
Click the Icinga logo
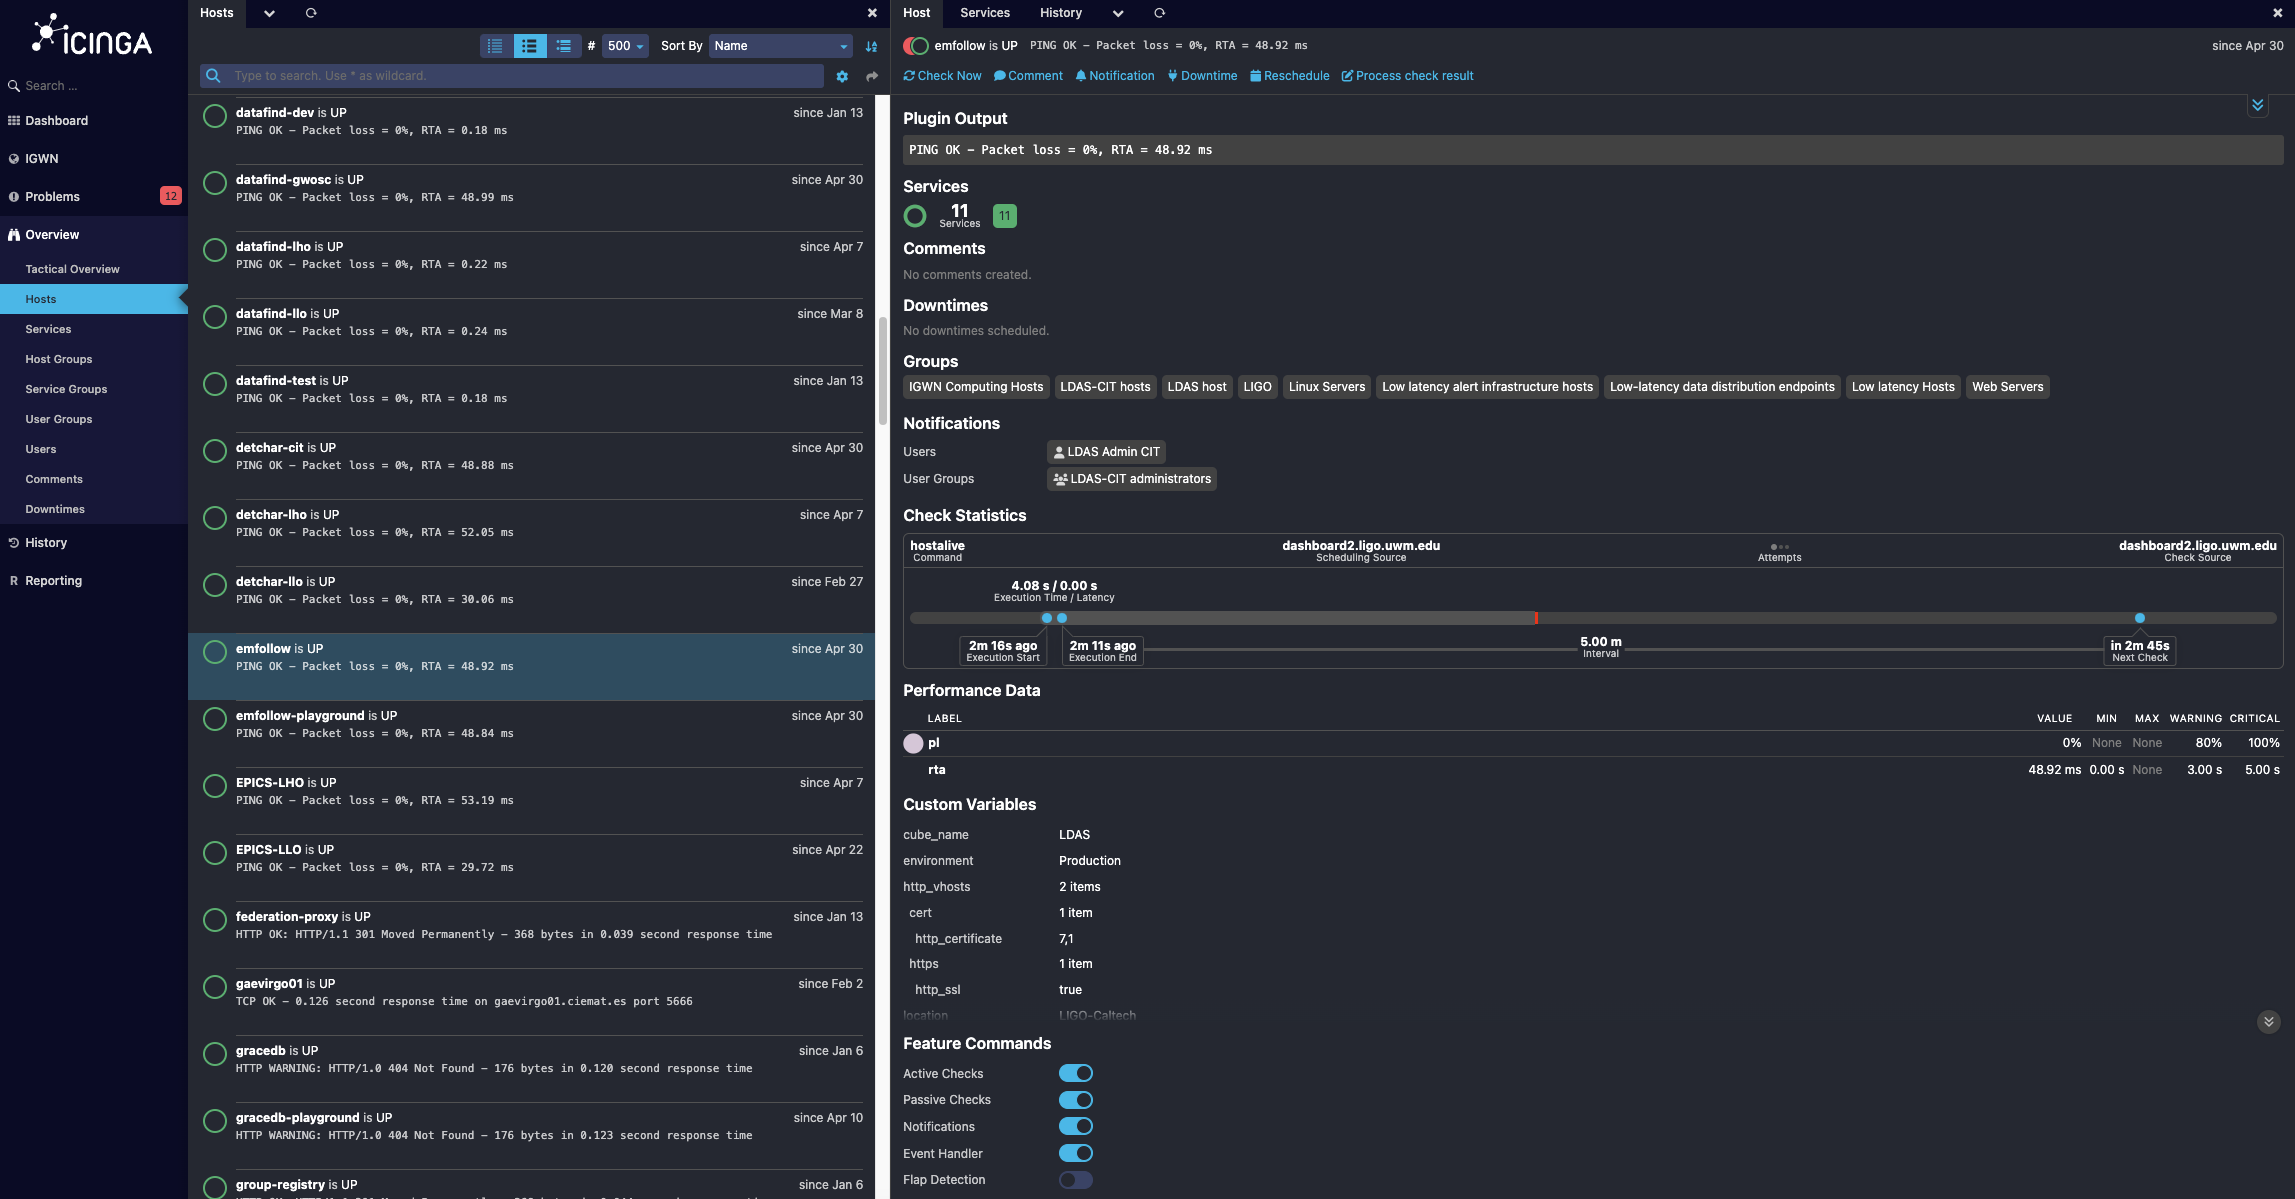92,35
